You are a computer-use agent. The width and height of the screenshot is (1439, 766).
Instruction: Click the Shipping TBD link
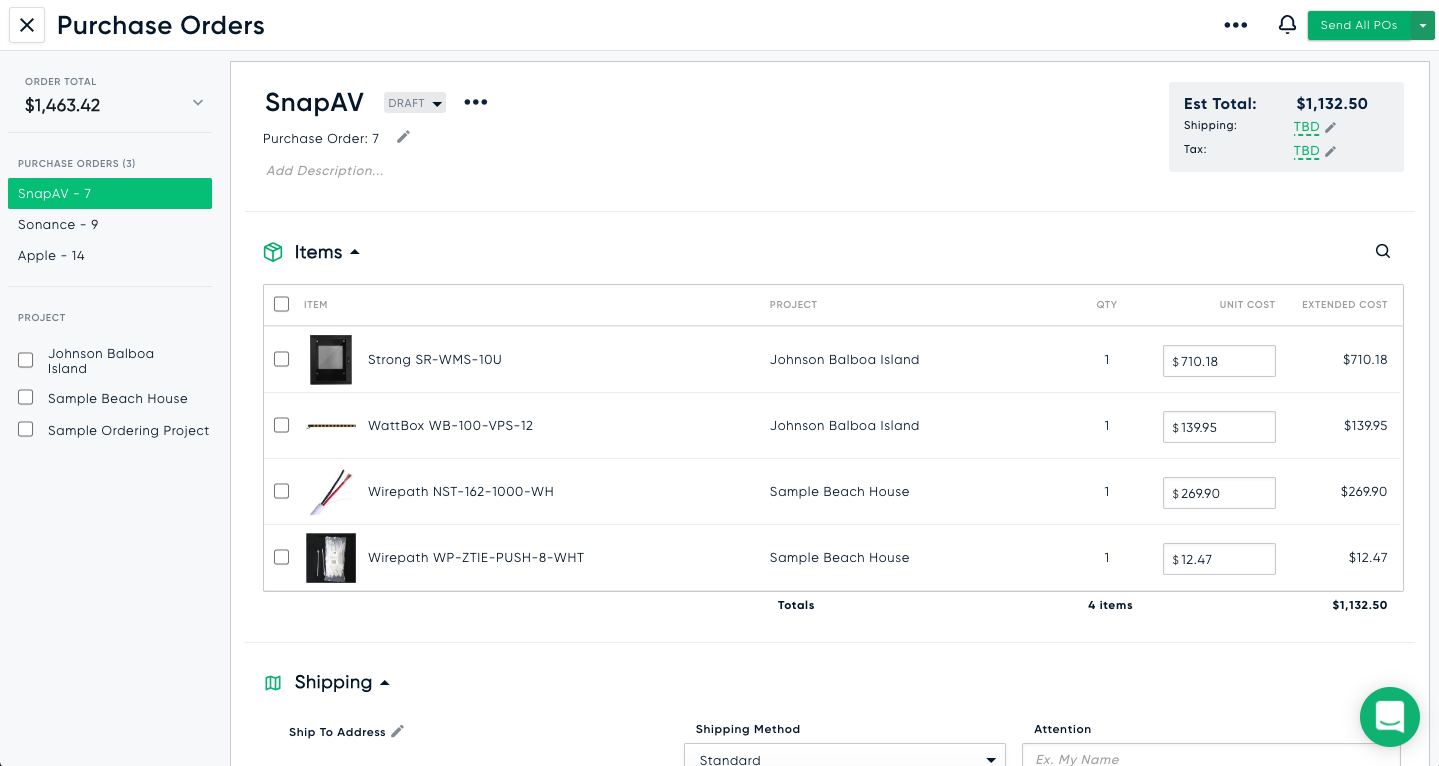point(1306,127)
